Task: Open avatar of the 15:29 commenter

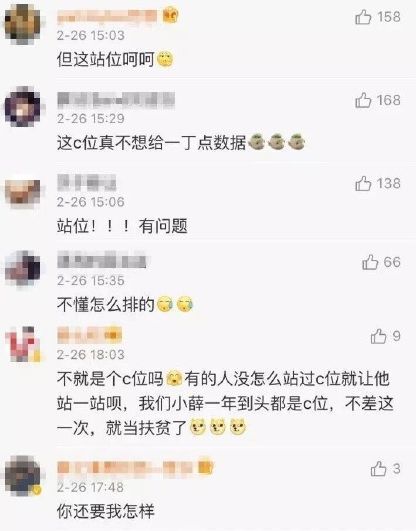Action: point(23,107)
